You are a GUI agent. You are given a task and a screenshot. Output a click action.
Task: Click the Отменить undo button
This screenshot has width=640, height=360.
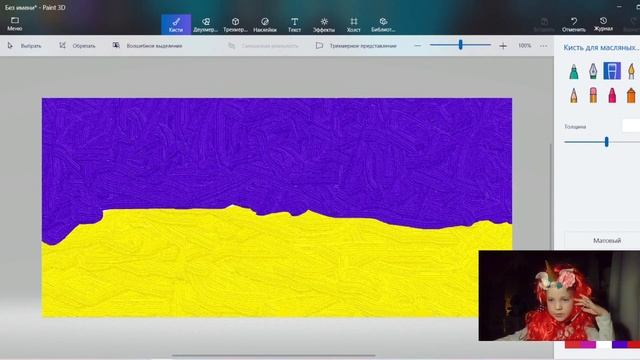(573, 24)
